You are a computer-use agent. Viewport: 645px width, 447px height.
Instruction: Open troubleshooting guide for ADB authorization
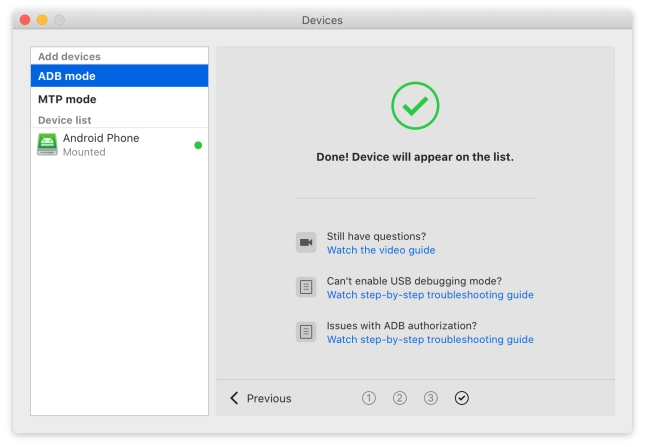[430, 340]
